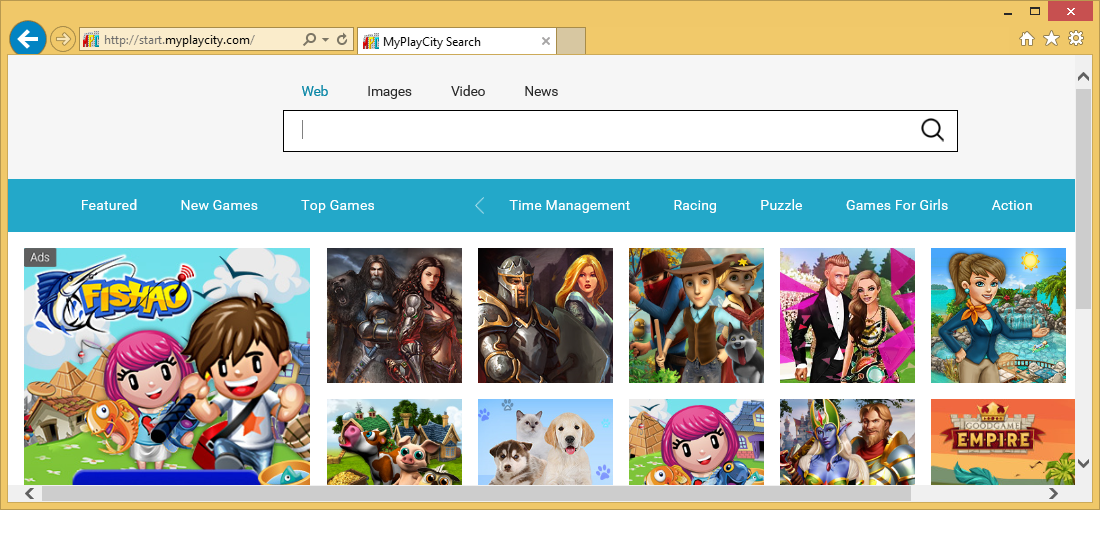1100x536 pixels.
Task: Open the browser Home icon
Action: pos(1026,39)
